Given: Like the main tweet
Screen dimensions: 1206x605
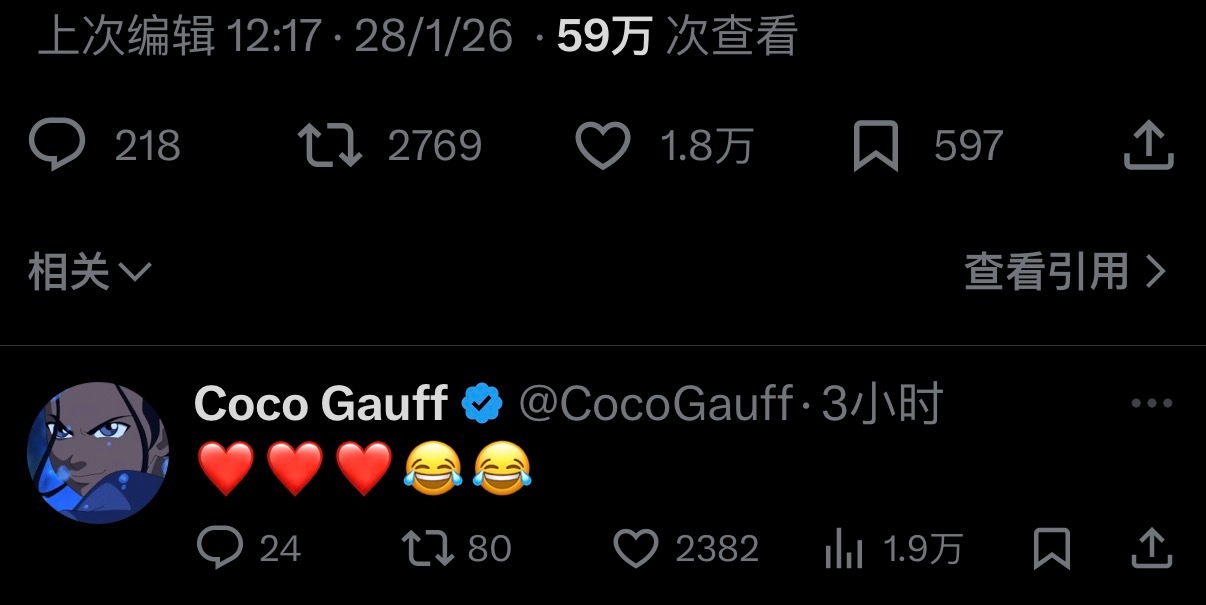Looking at the screenshot, I should [x=603, y=145].
